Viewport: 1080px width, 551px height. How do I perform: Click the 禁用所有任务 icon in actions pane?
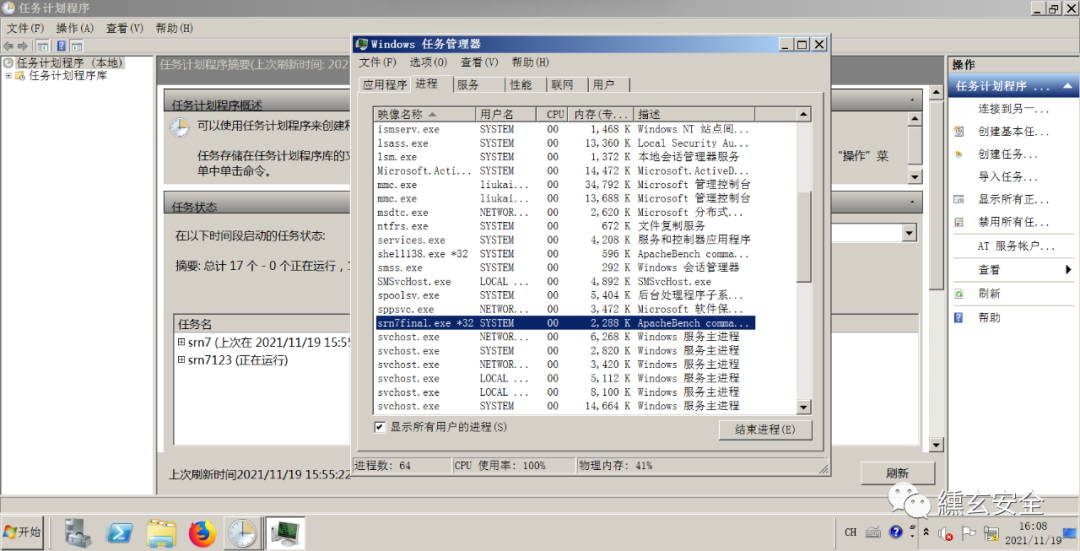pyautogui.click(x=959, y=222)
